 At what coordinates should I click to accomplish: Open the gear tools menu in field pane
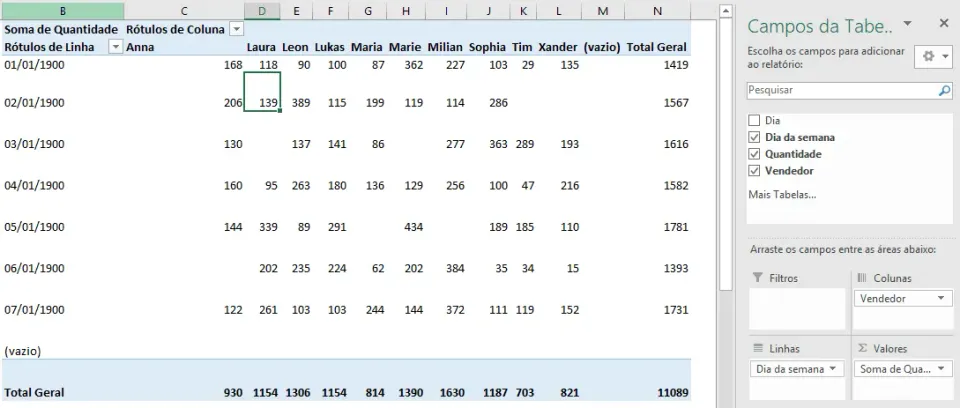point(933,56)
